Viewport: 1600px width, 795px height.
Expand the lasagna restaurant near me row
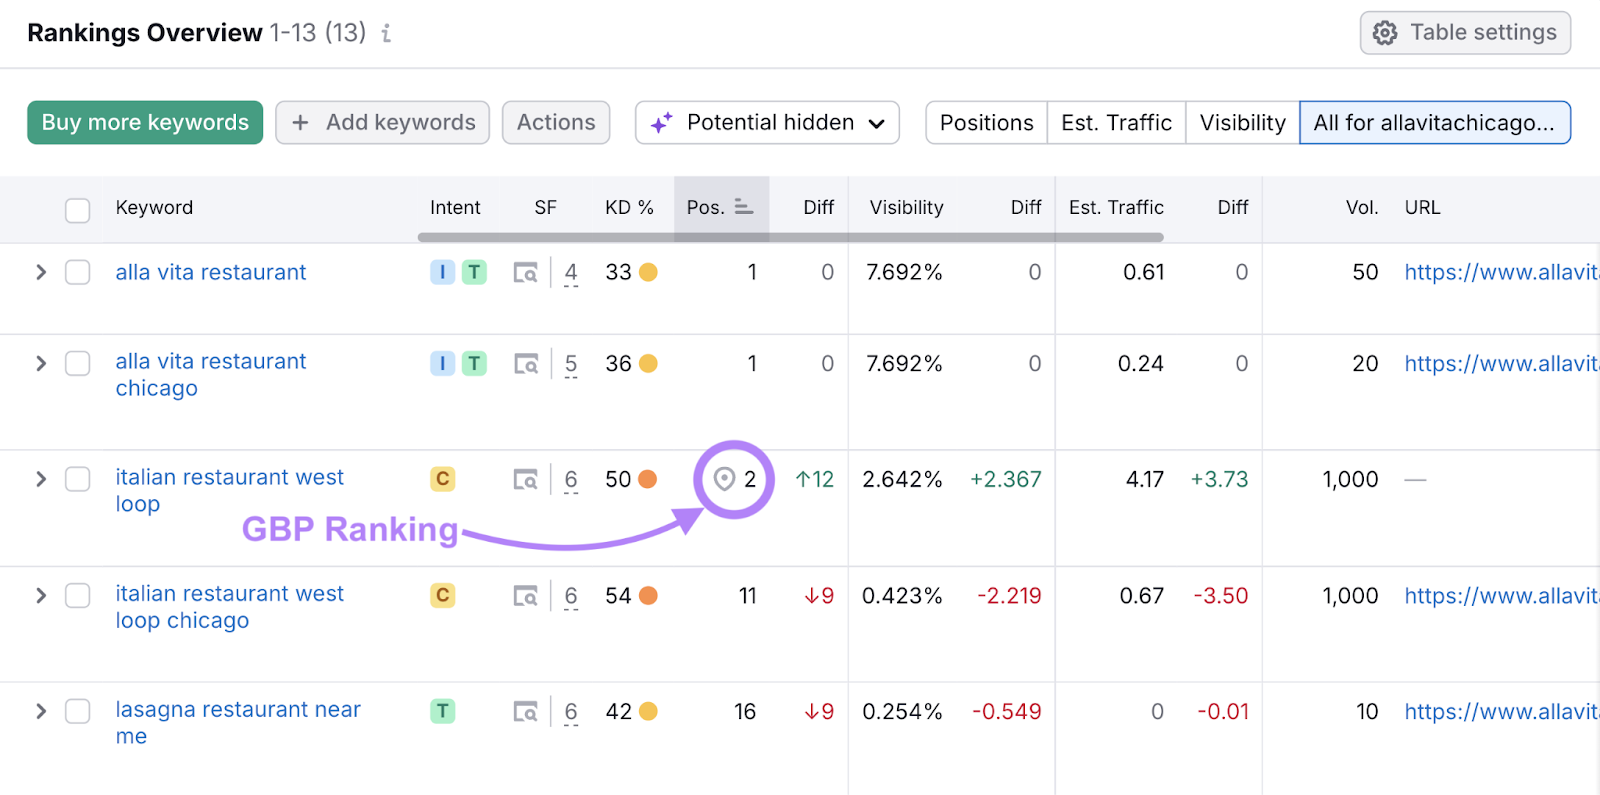click(x=41, y=712)
